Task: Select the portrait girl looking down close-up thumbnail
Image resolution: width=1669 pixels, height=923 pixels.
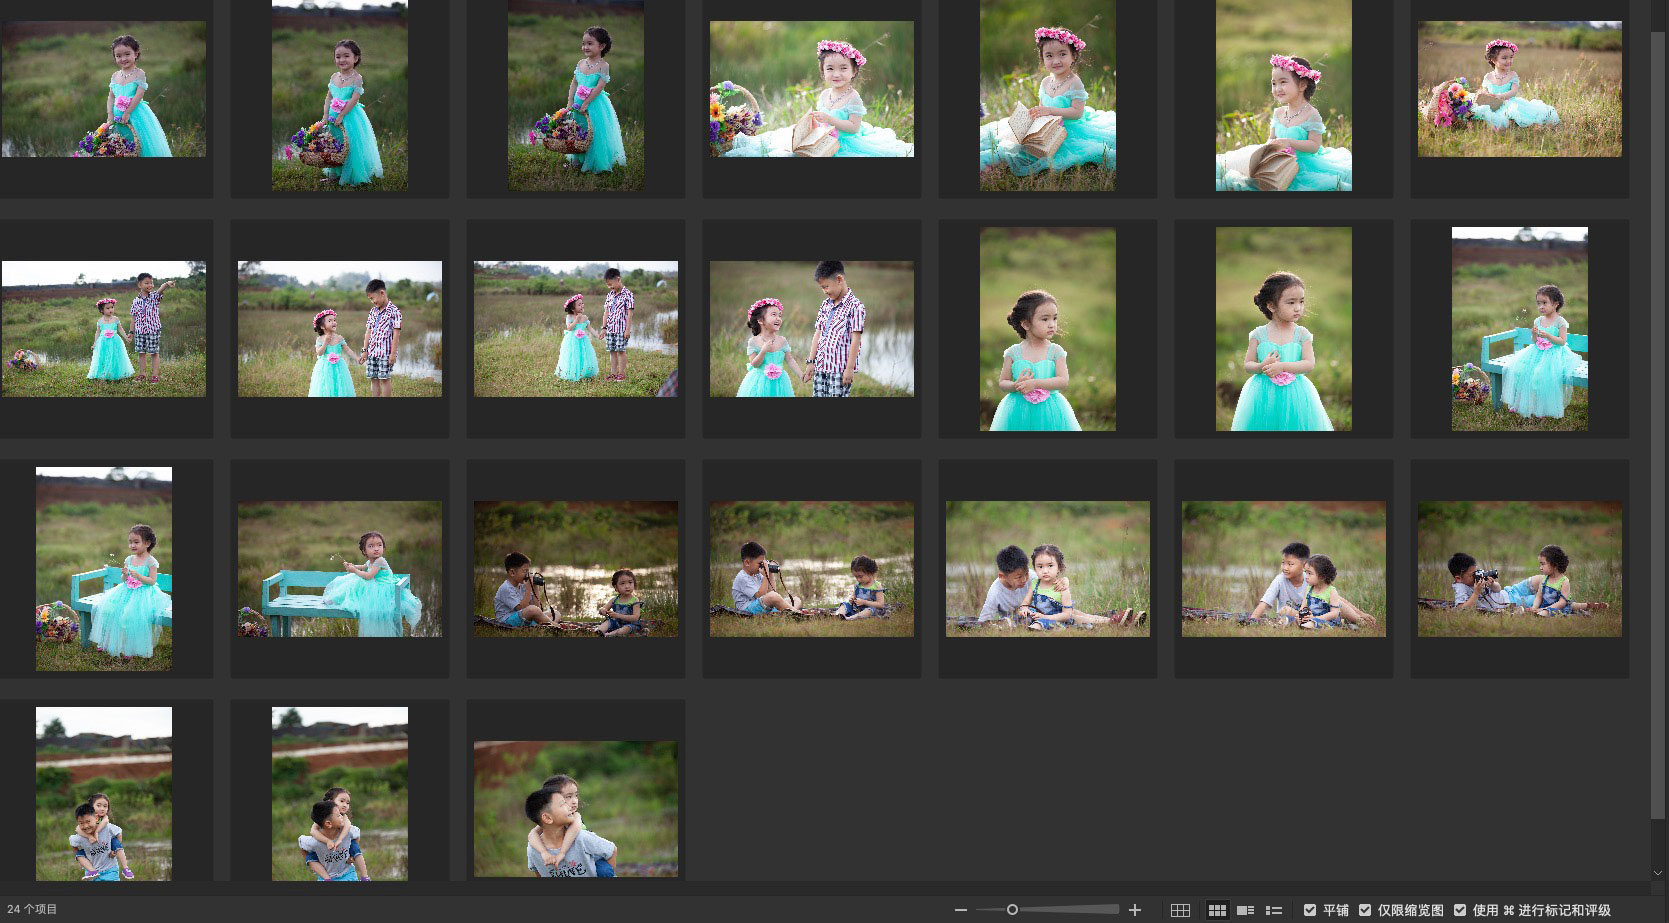Action: (x=1047, y=329)
